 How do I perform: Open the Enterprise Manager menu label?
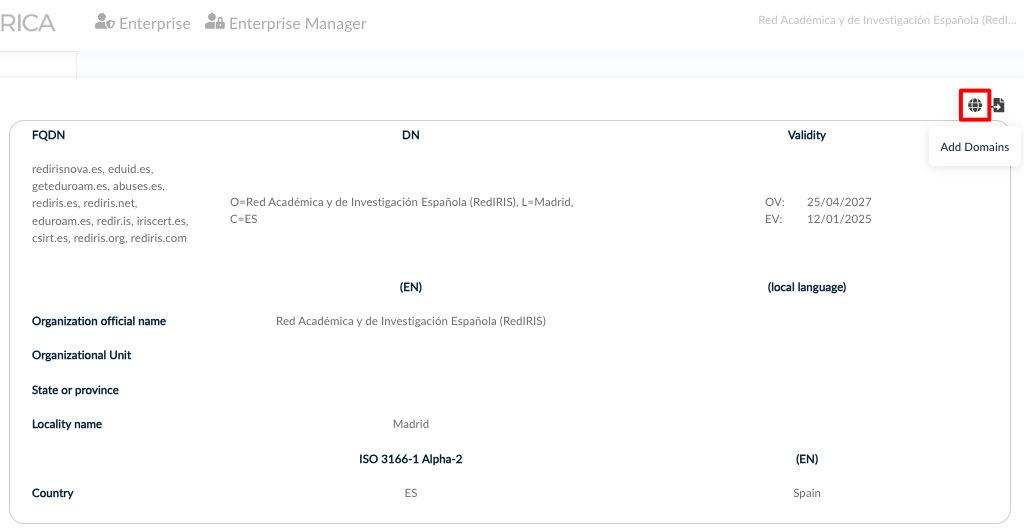click(x=297, y=23)
